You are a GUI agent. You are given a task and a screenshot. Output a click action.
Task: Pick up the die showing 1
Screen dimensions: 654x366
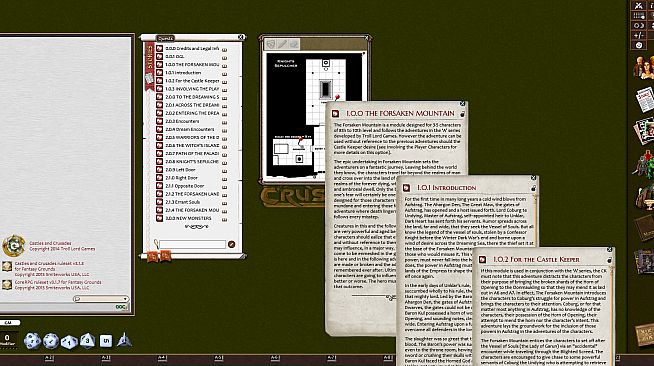pyautogui.click(x=69, y=341)
